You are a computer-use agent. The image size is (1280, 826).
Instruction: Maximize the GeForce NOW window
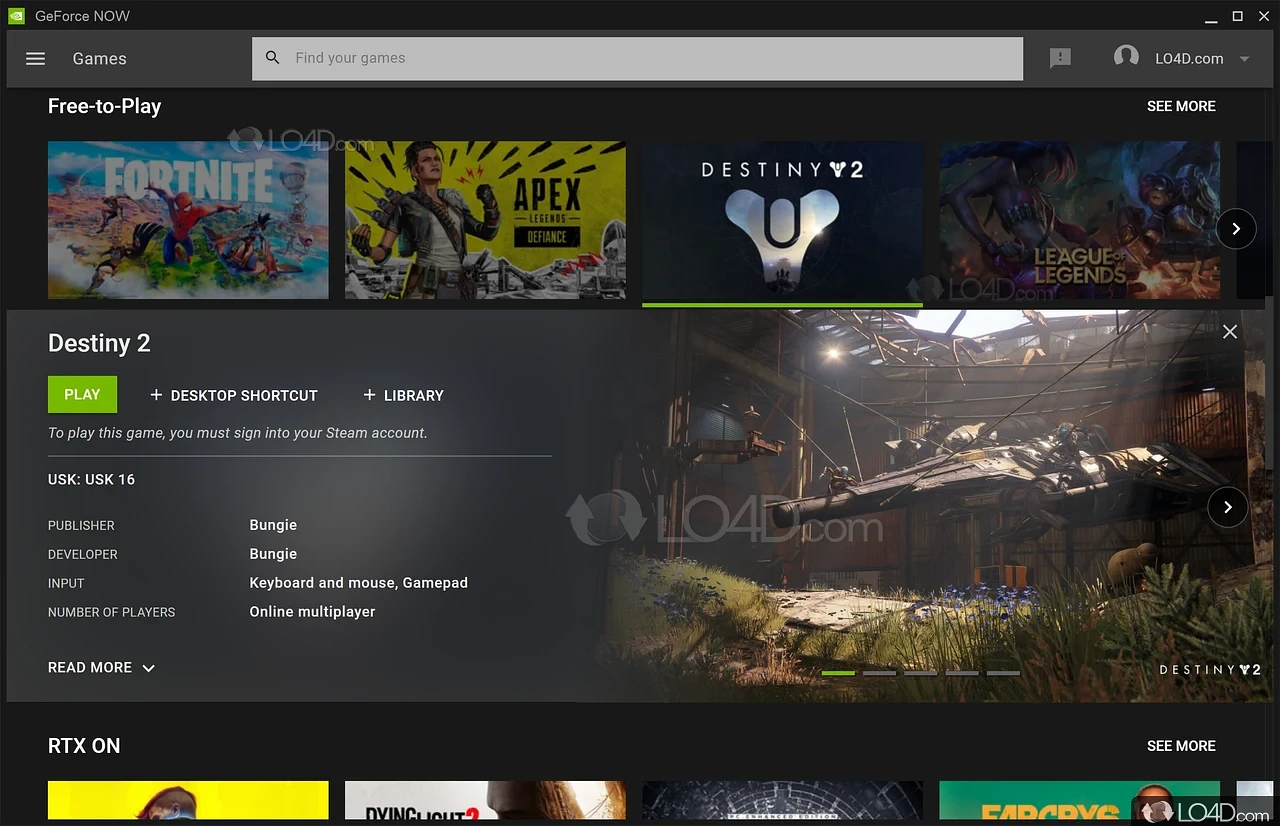[x=1237, y=16]
